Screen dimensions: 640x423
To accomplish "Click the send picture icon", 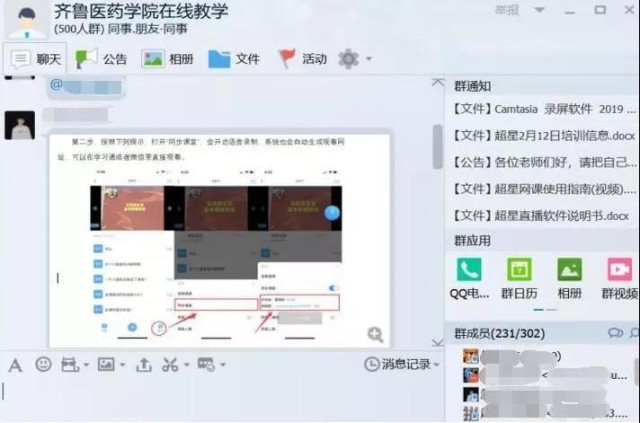I will point(106,364).
